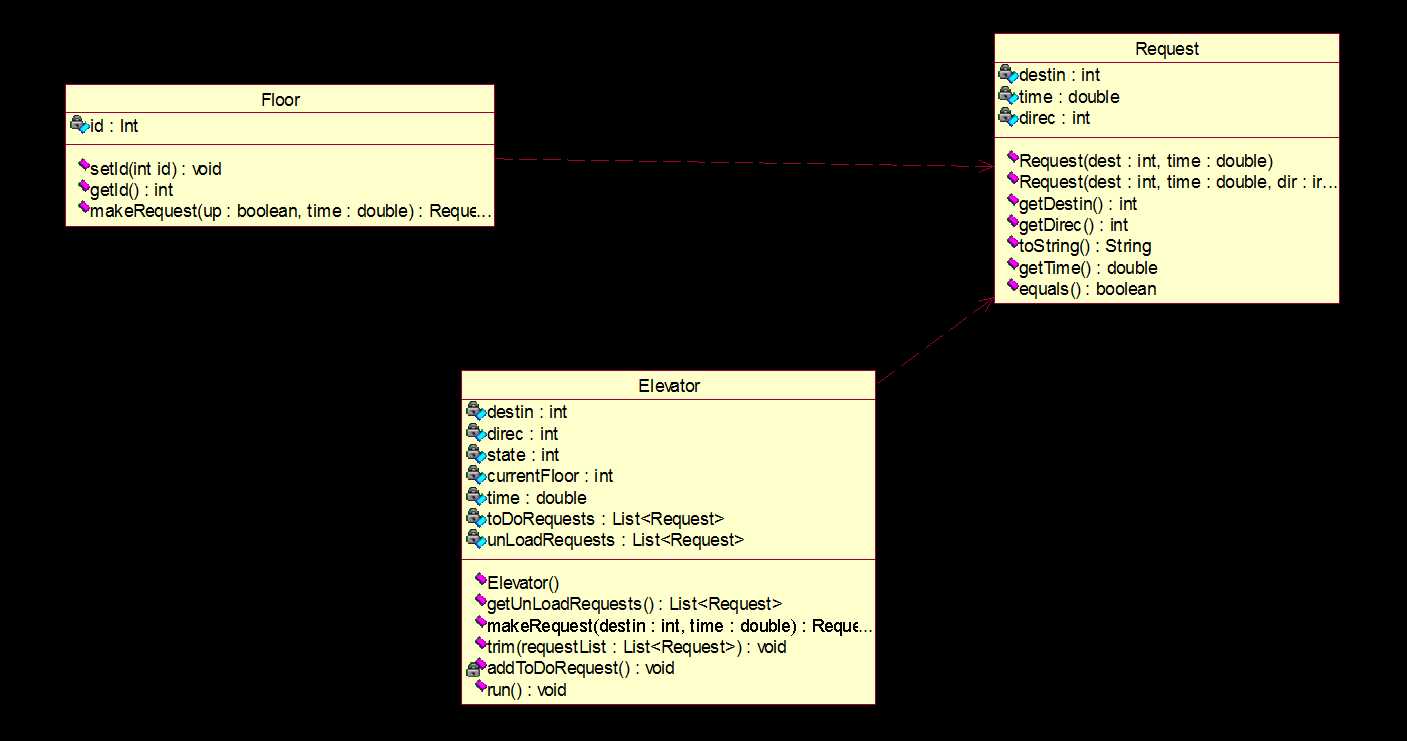1407x741 pixels.
Task: Select method text equals() : boolean
Action: click(x=1088, y=288)
